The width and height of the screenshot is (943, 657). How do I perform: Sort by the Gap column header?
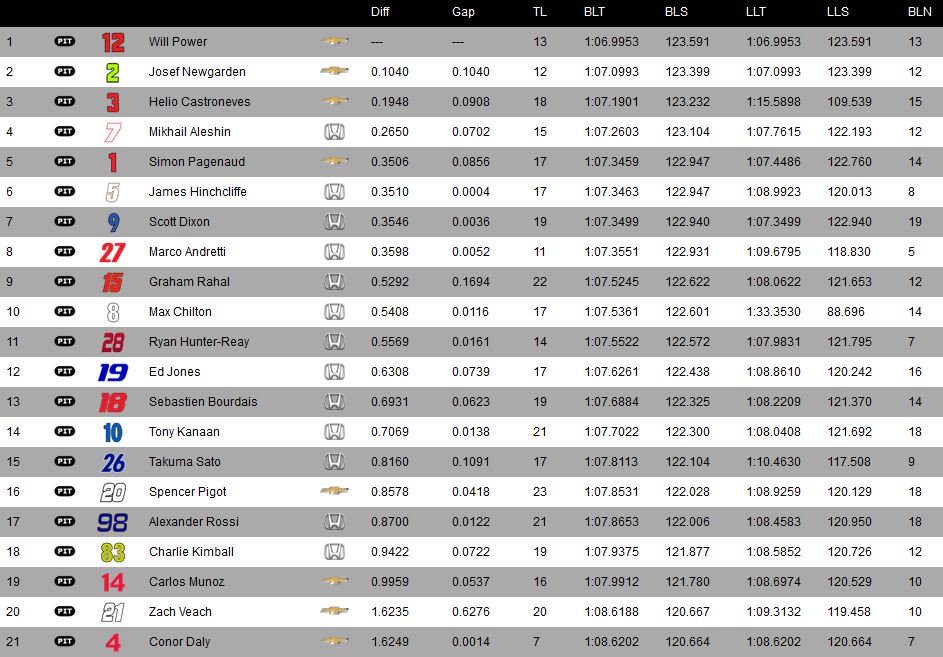click(x=463, y=12)
